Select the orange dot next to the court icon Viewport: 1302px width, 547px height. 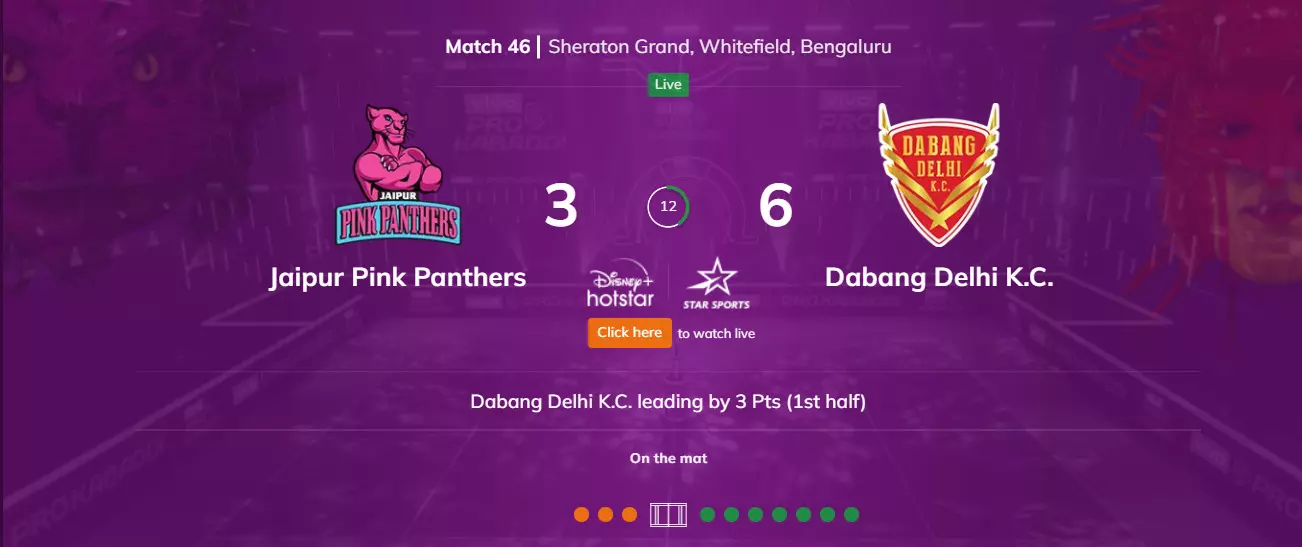pos(629,515)
